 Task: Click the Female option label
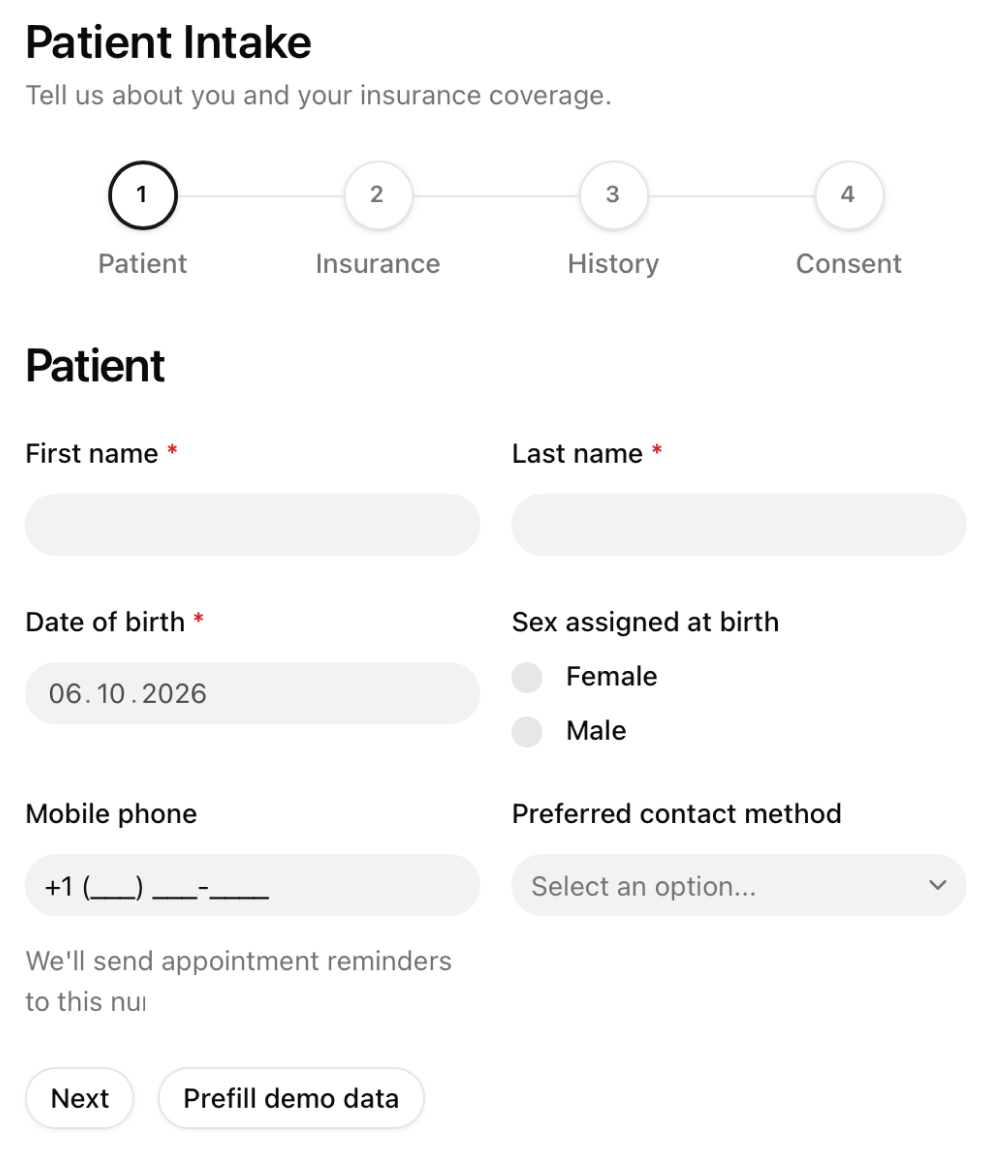pyautogui.click(x=611, y=676)
